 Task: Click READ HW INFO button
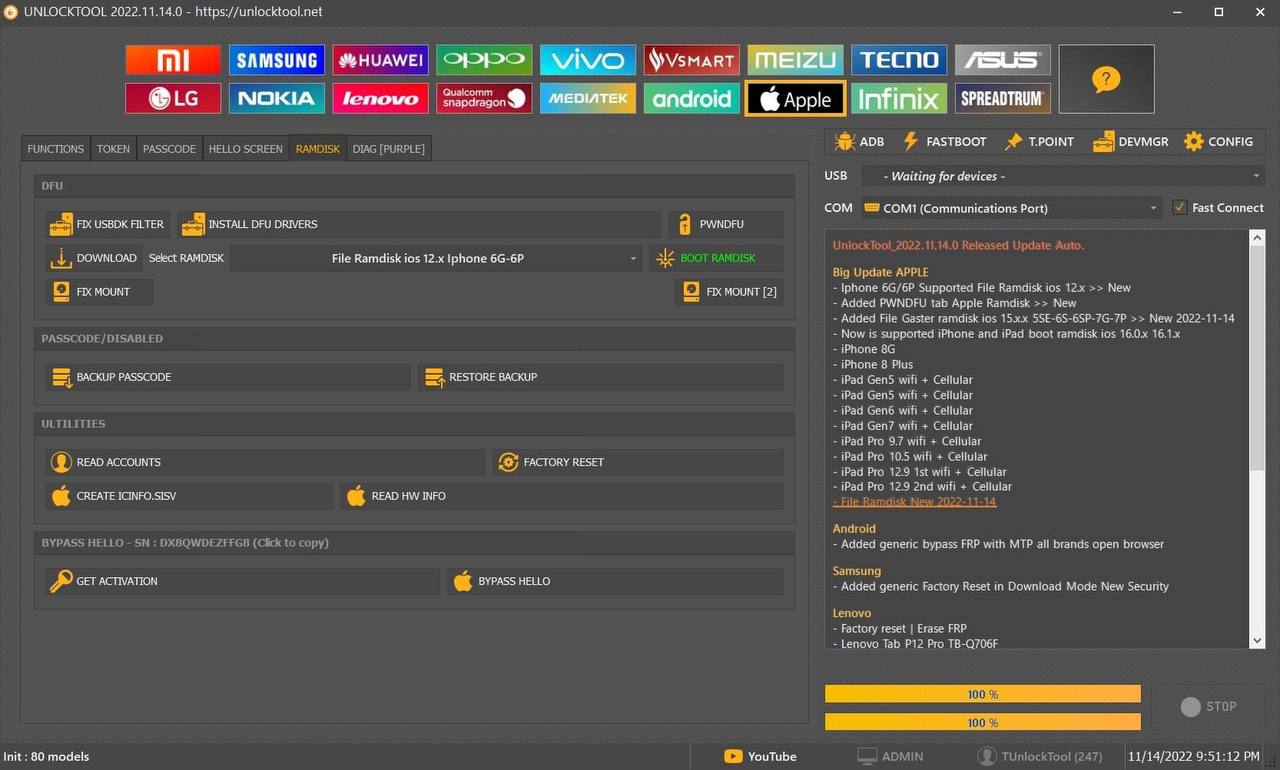coord(561,496)
